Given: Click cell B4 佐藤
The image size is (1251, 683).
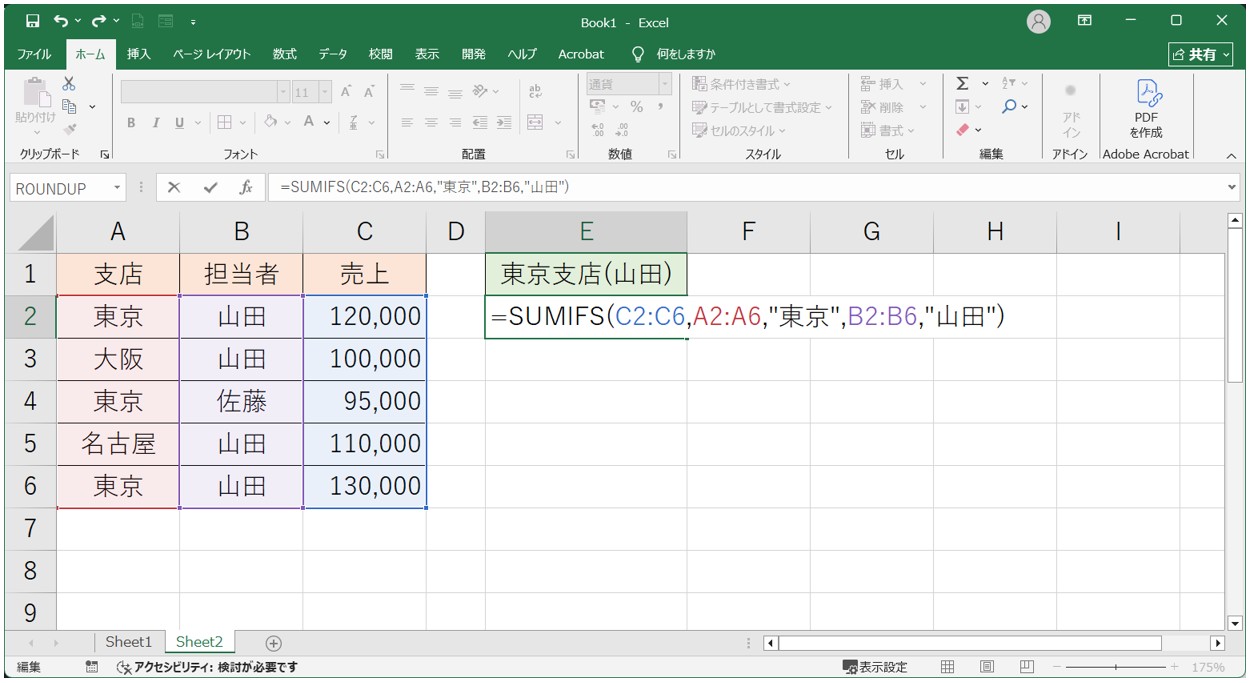Looking at the screenshot, I should click(241, 401).
